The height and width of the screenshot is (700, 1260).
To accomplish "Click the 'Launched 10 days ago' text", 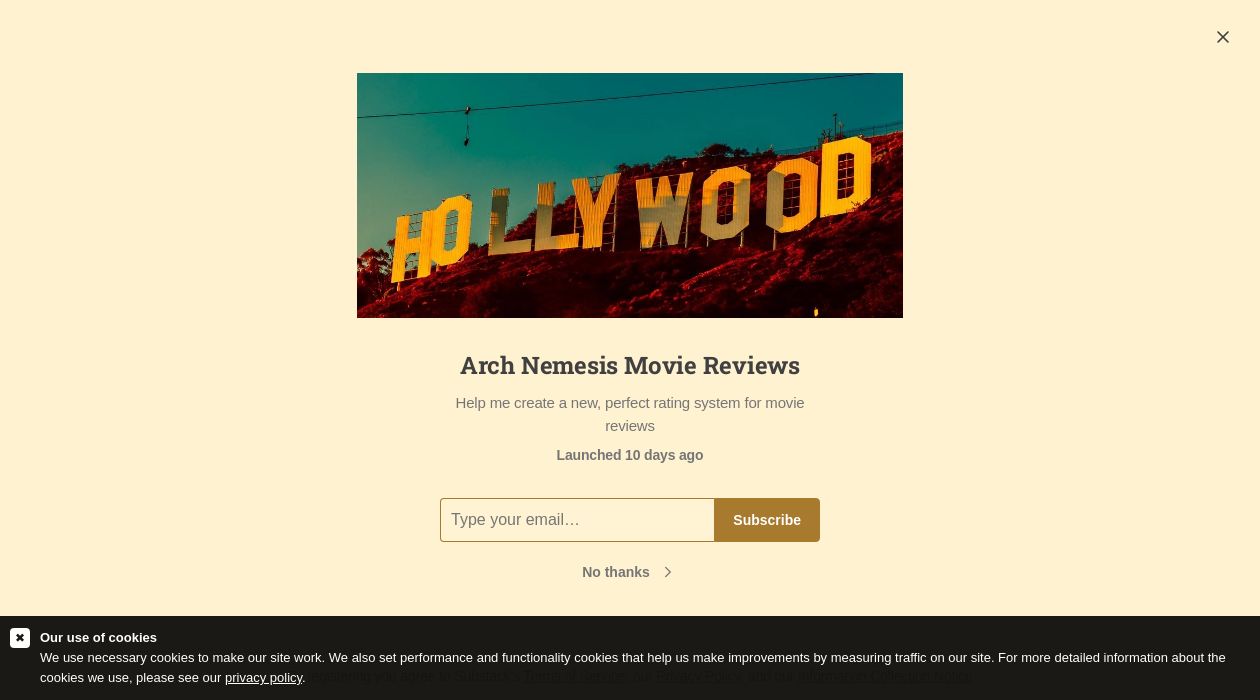I will point(630,455).
